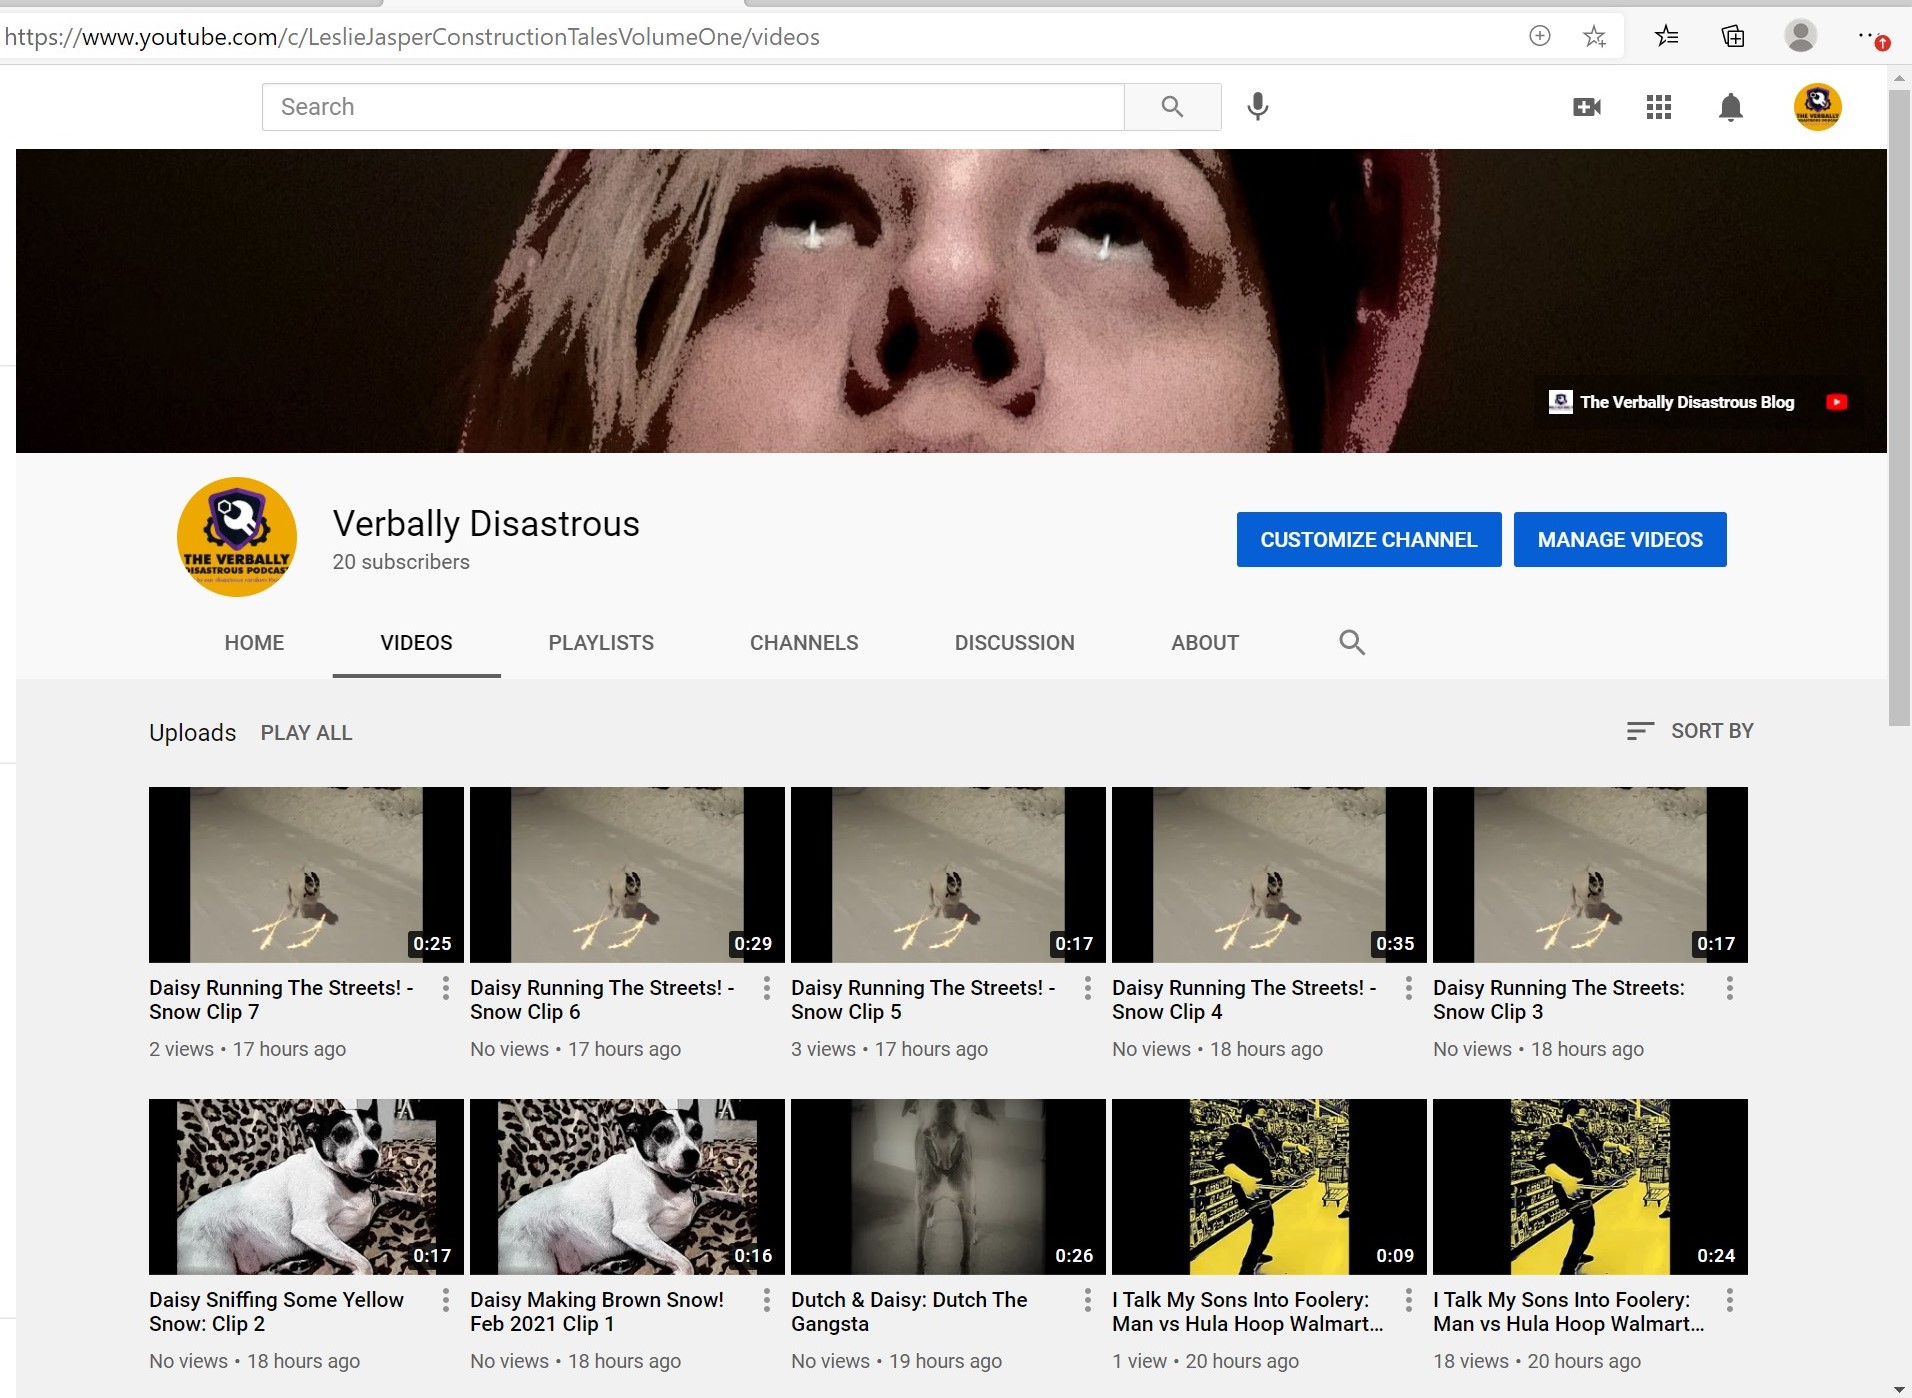Click the Manage Videos button
1912x1398 pixels.
click(1619, 540)
